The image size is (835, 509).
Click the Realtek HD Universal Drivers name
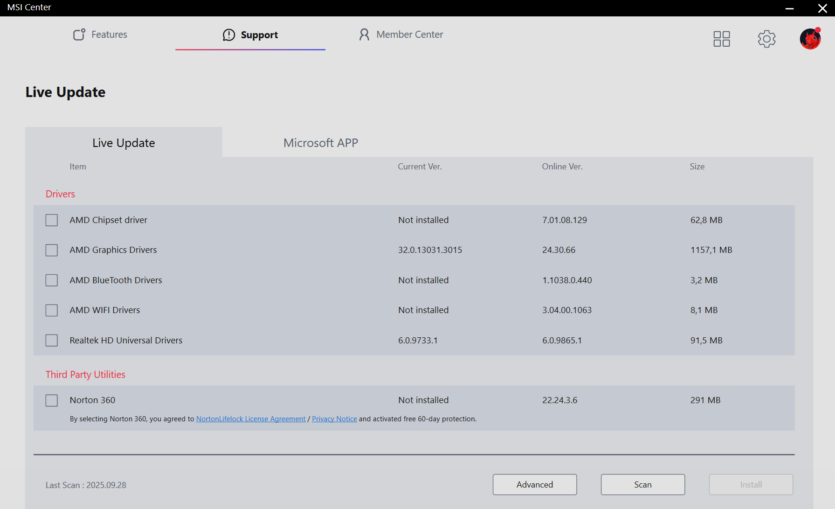pyautogui.click(x=126, y=340)
